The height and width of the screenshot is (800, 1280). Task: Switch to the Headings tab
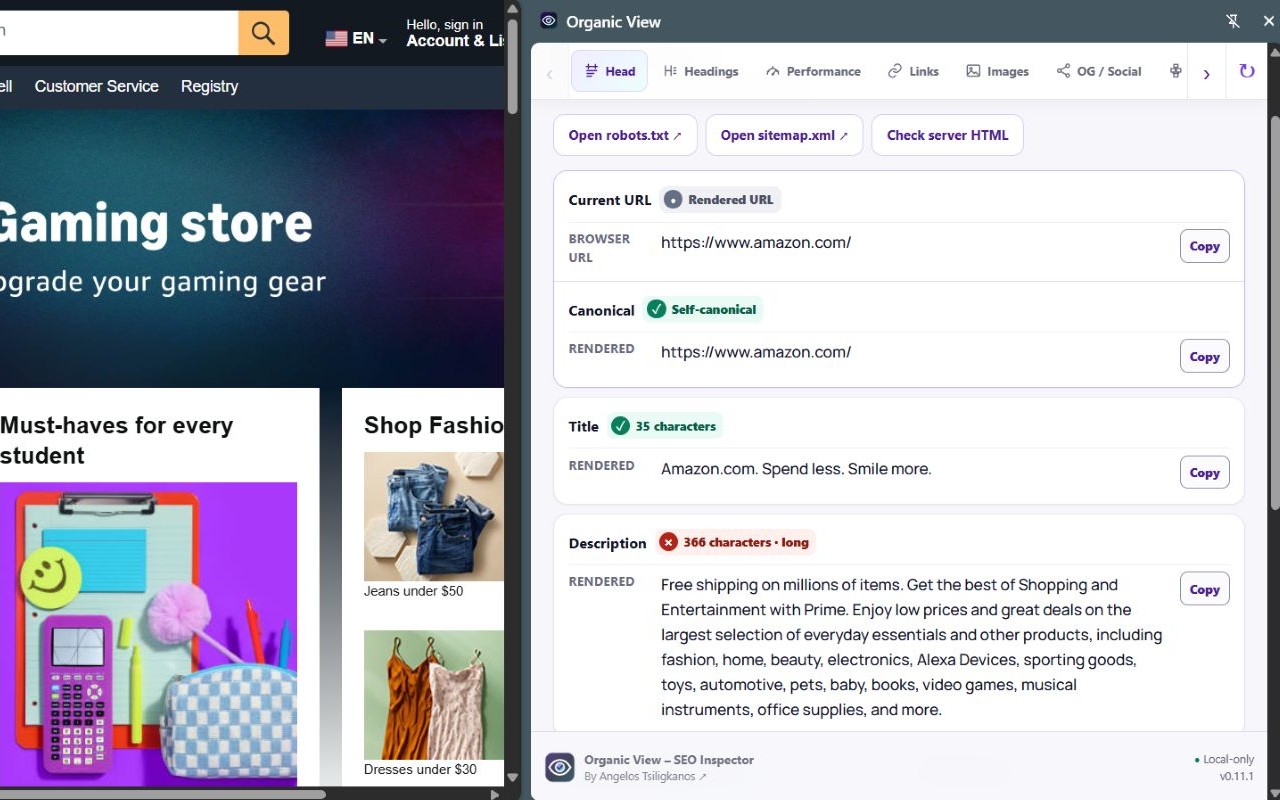[701, 71]
